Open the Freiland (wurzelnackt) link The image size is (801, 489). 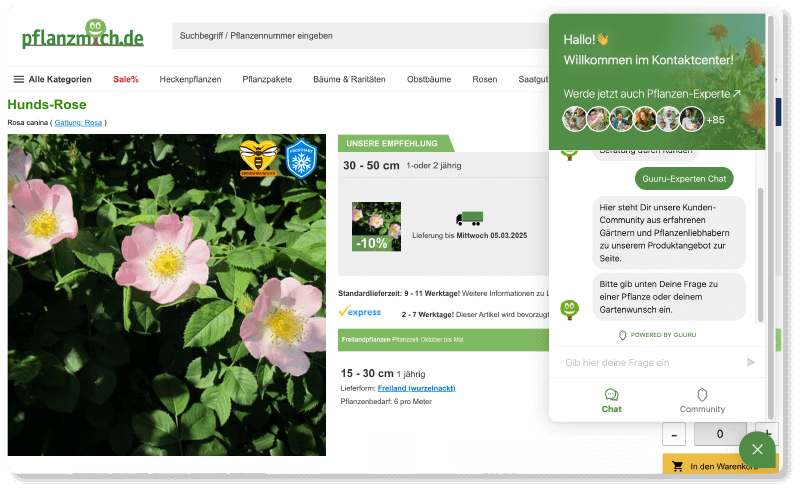(416, 387)
